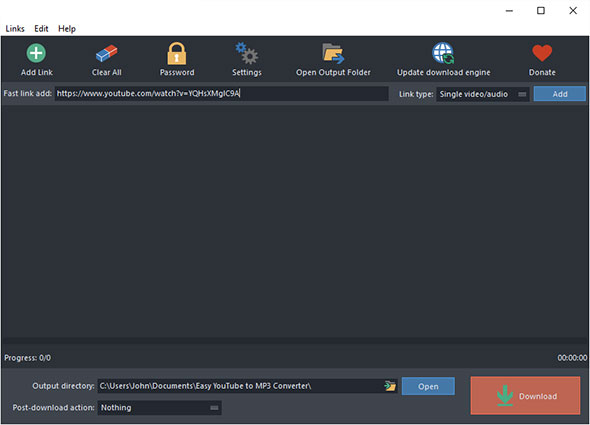Viewport: 590px width, 425px height.
Task: Open the Help menu
Action: pos(67,29)
